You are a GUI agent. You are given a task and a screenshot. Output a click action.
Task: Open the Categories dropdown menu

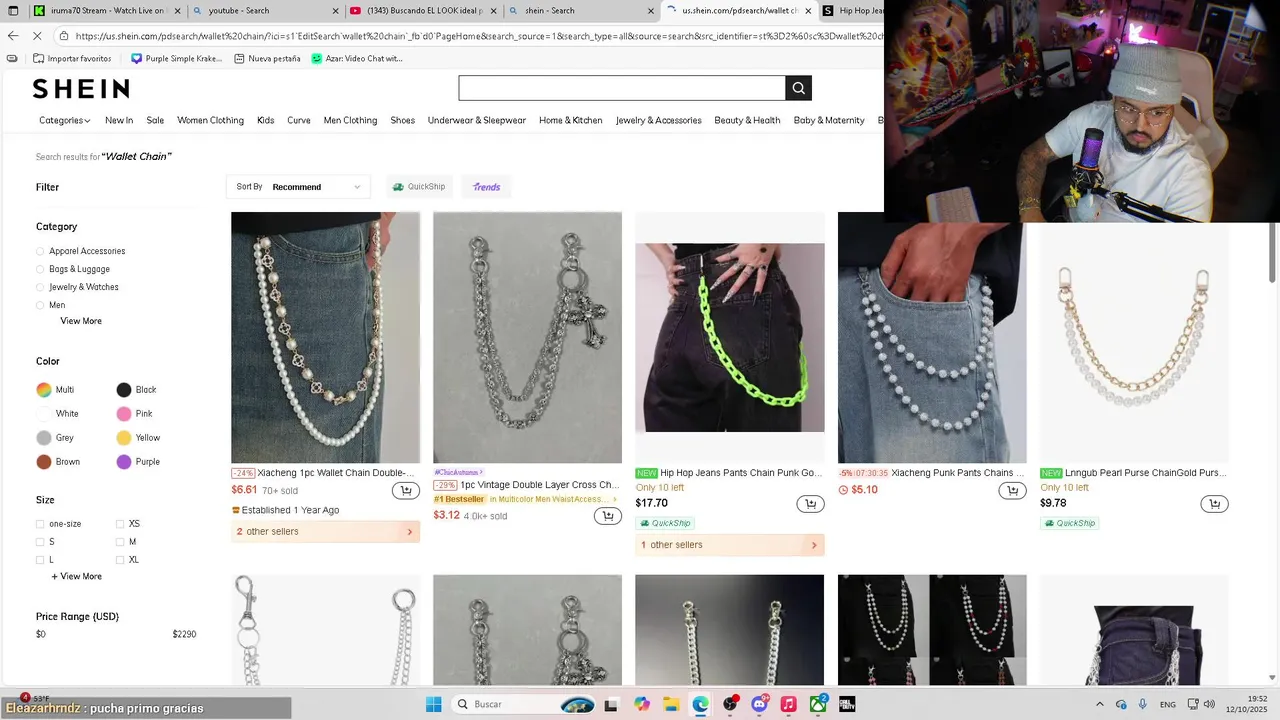point(65,120)
